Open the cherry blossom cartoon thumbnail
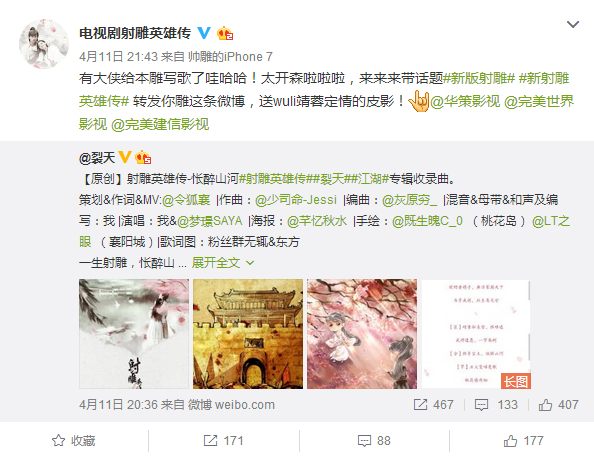This screenshot has width=594, height=457. 362,334
